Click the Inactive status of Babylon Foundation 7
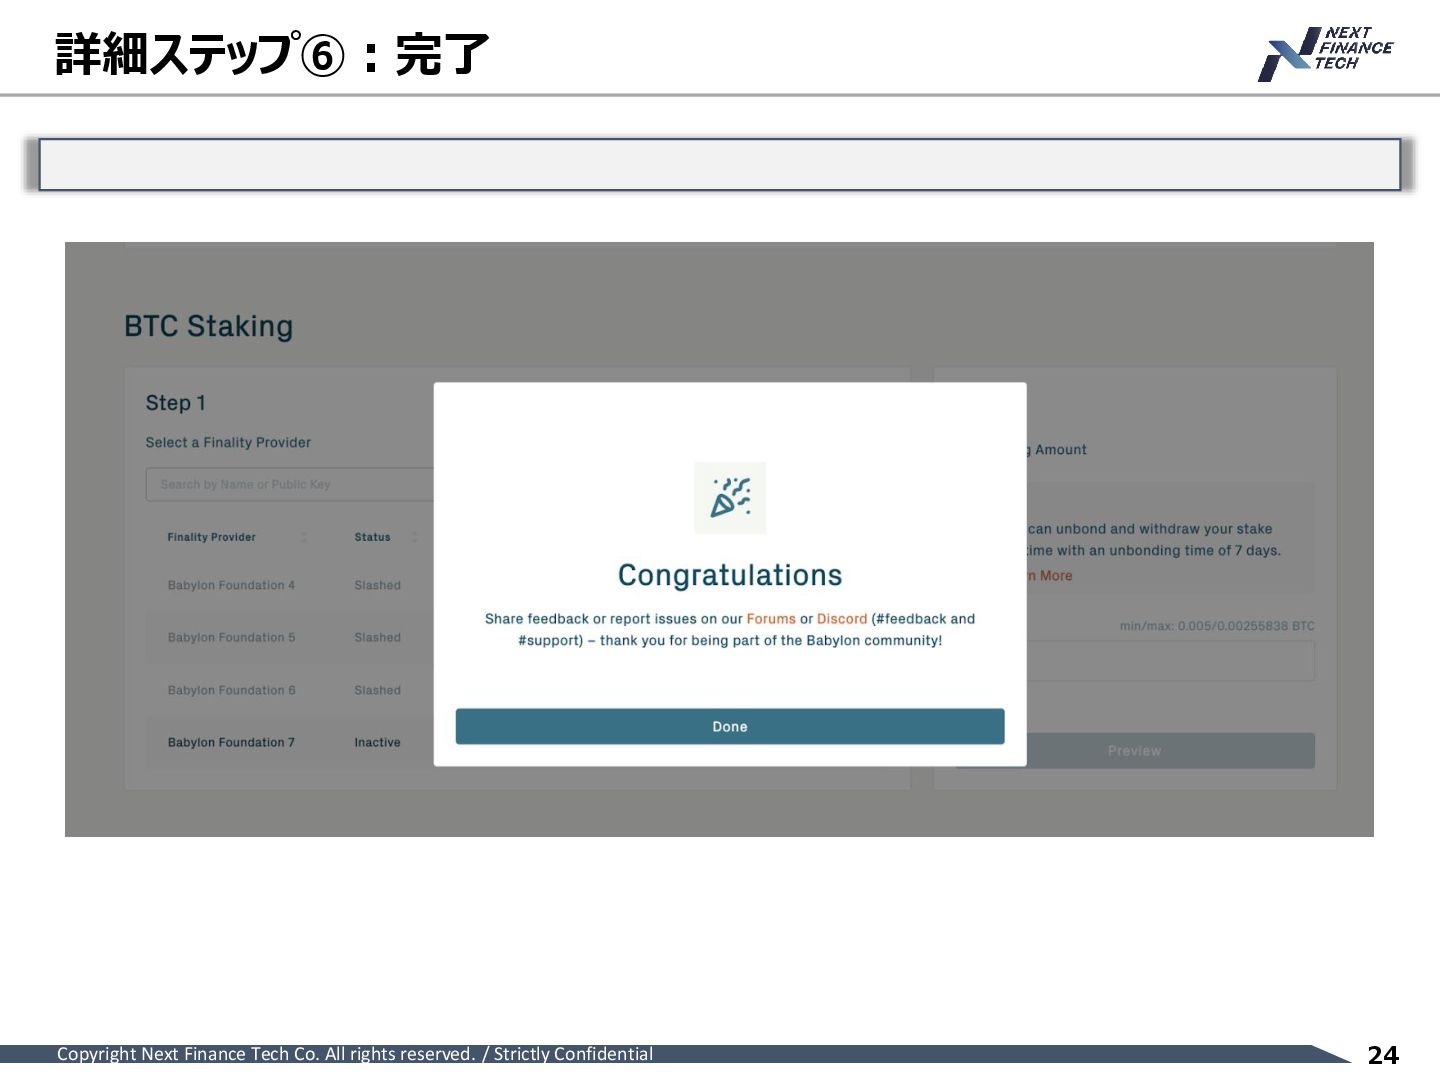This screenshot has height=1080, width=1440. pos(377,742)
